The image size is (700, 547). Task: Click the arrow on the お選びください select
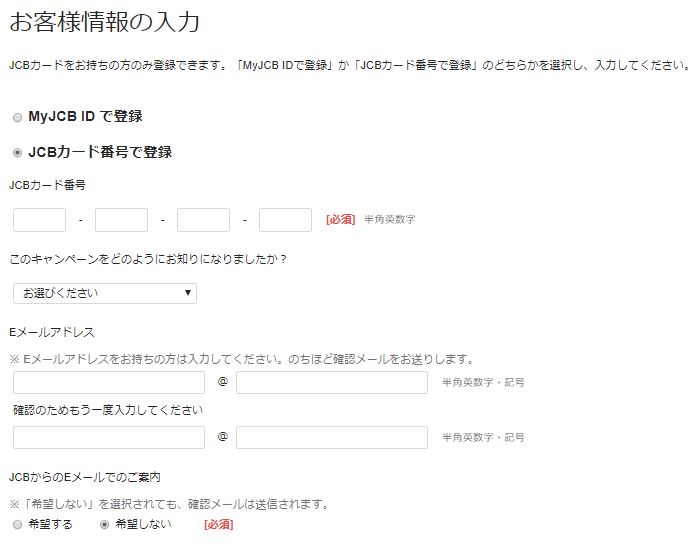click(x=188, y=293)
